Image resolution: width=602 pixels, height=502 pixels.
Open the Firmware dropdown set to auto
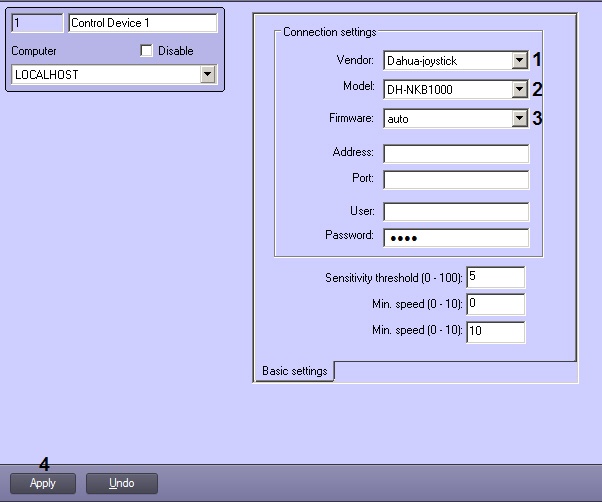pos(446,119)
